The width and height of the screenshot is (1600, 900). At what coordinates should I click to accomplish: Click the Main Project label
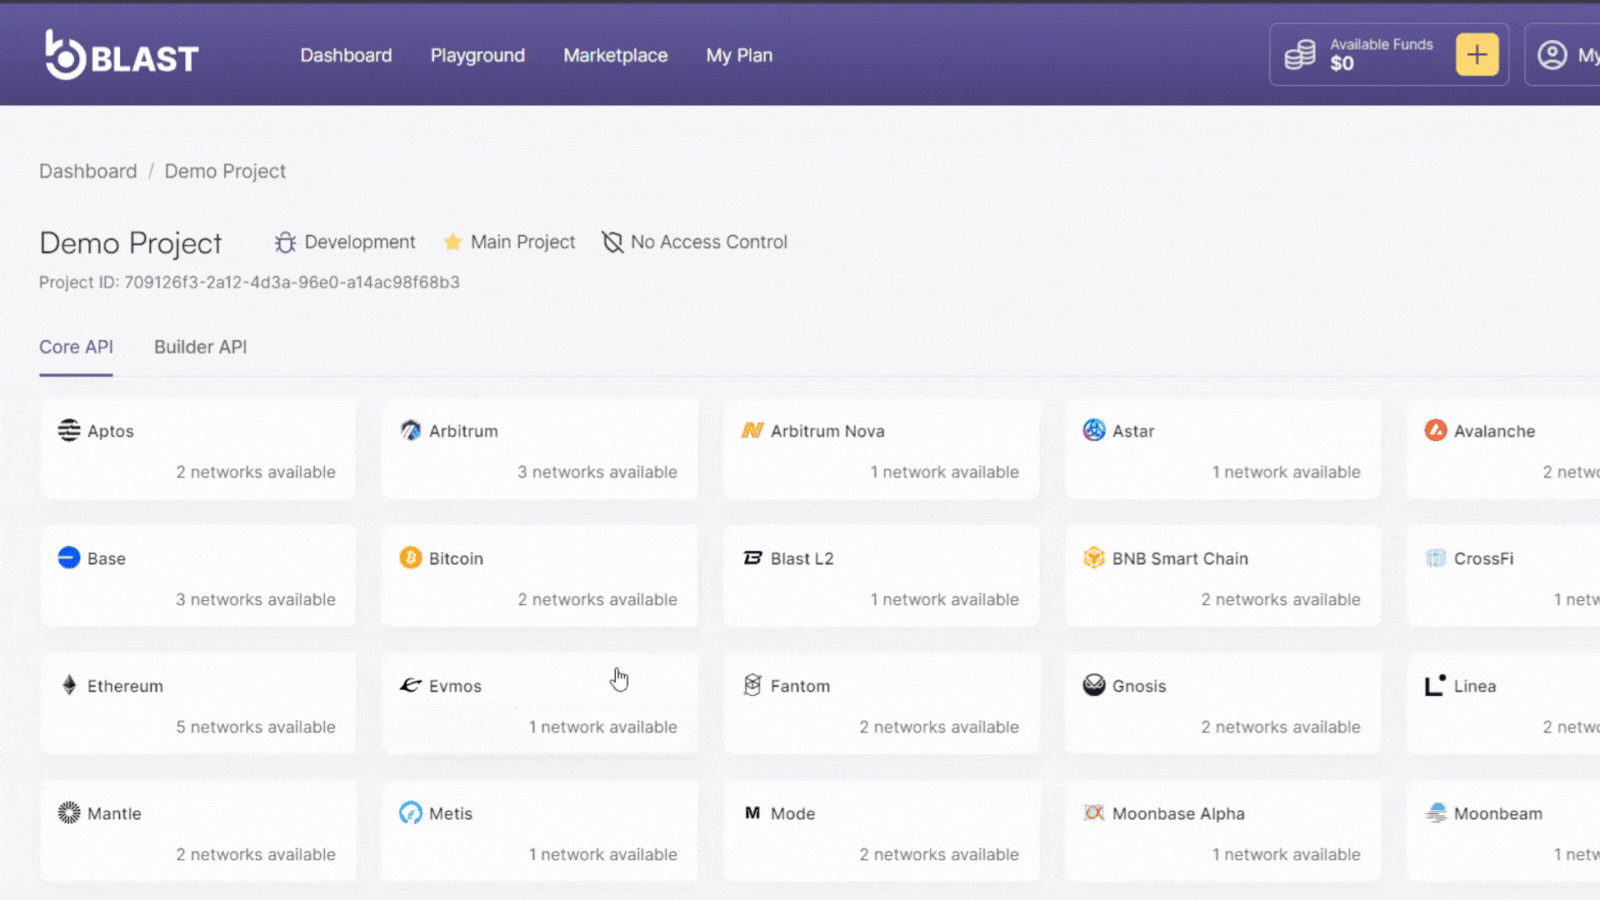523,242
